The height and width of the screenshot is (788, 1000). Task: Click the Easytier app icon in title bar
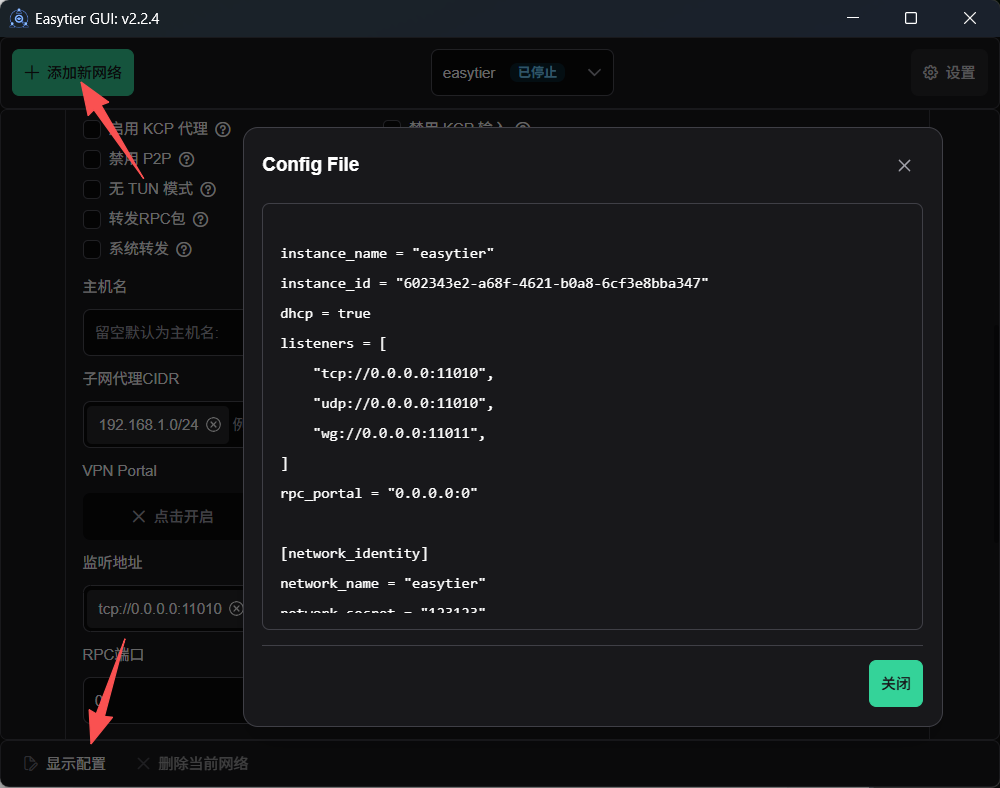pos(19,18)
